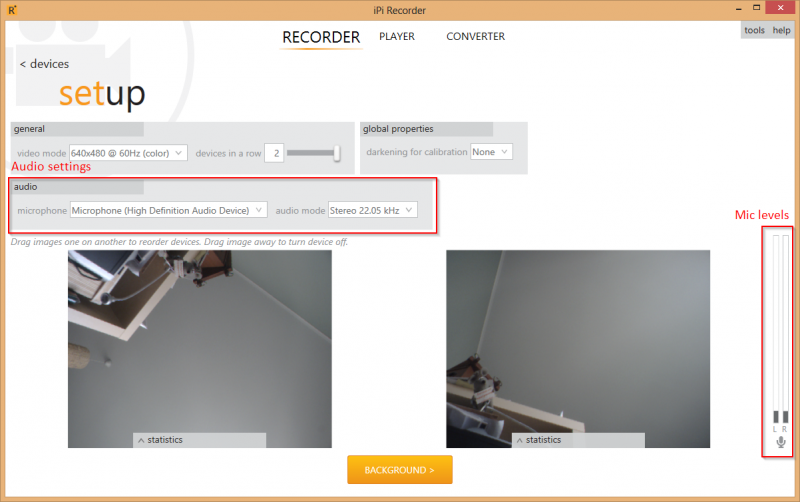This screenshot has height=502, width=800.
Task: Expand statistics on the left camera image
Action: coord(199,440)
